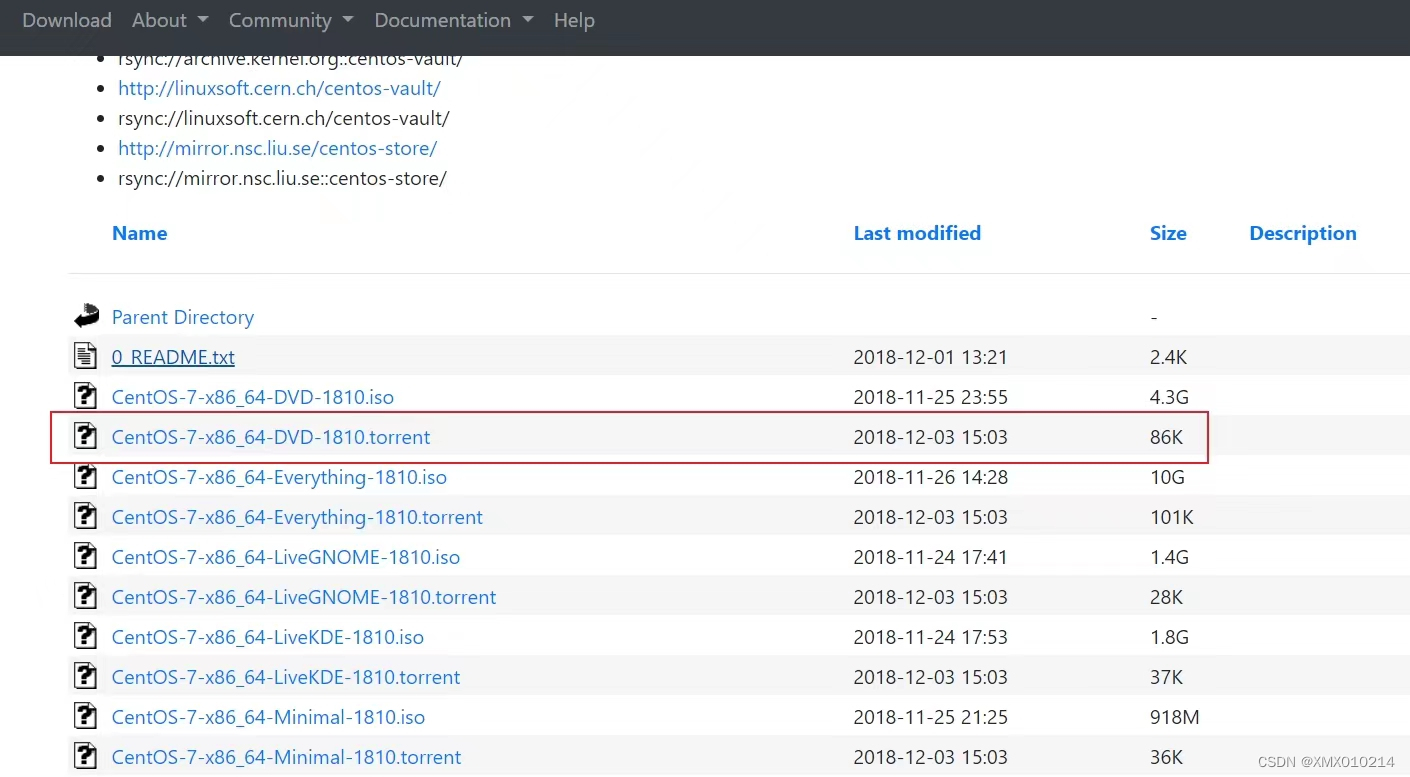Open Parent Directory of the listing
This screenshot has height=777, width=1410.
click(x=183, y=317)
